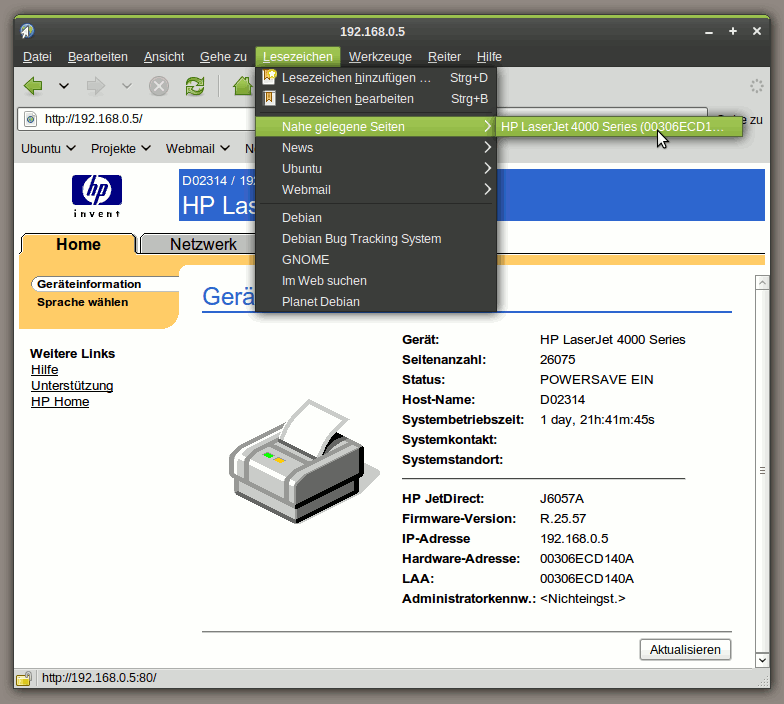Open the Ubuntu bookmarks toolbar dropdown
This screenshot has height=704, width=784.
[48, 148]
